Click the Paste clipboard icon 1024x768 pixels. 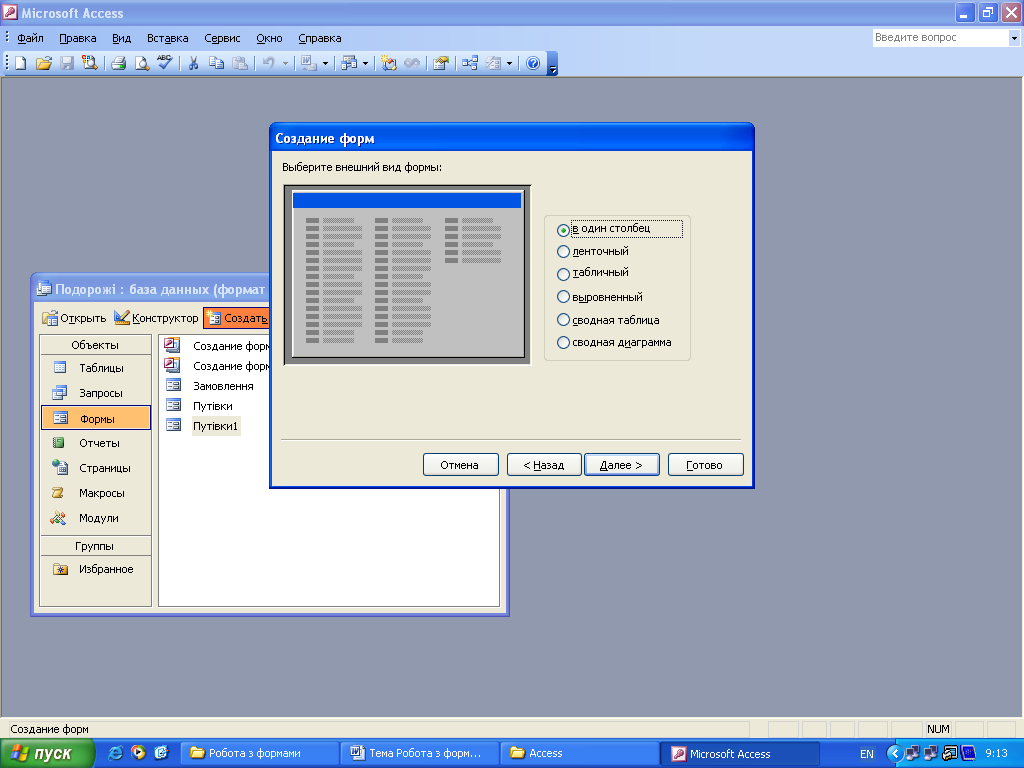pos(240,63)
